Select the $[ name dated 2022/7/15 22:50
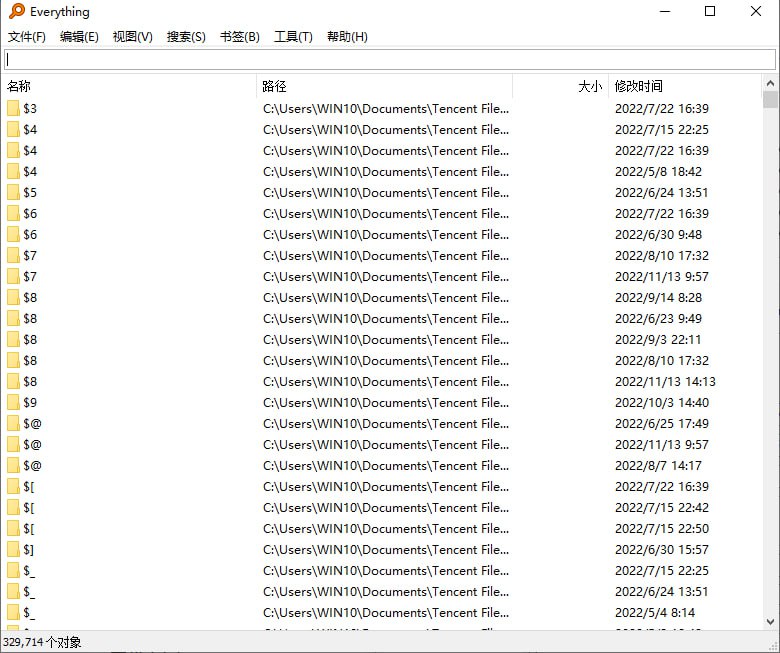Viewport: 780px width, 653px height. point(29,529)
